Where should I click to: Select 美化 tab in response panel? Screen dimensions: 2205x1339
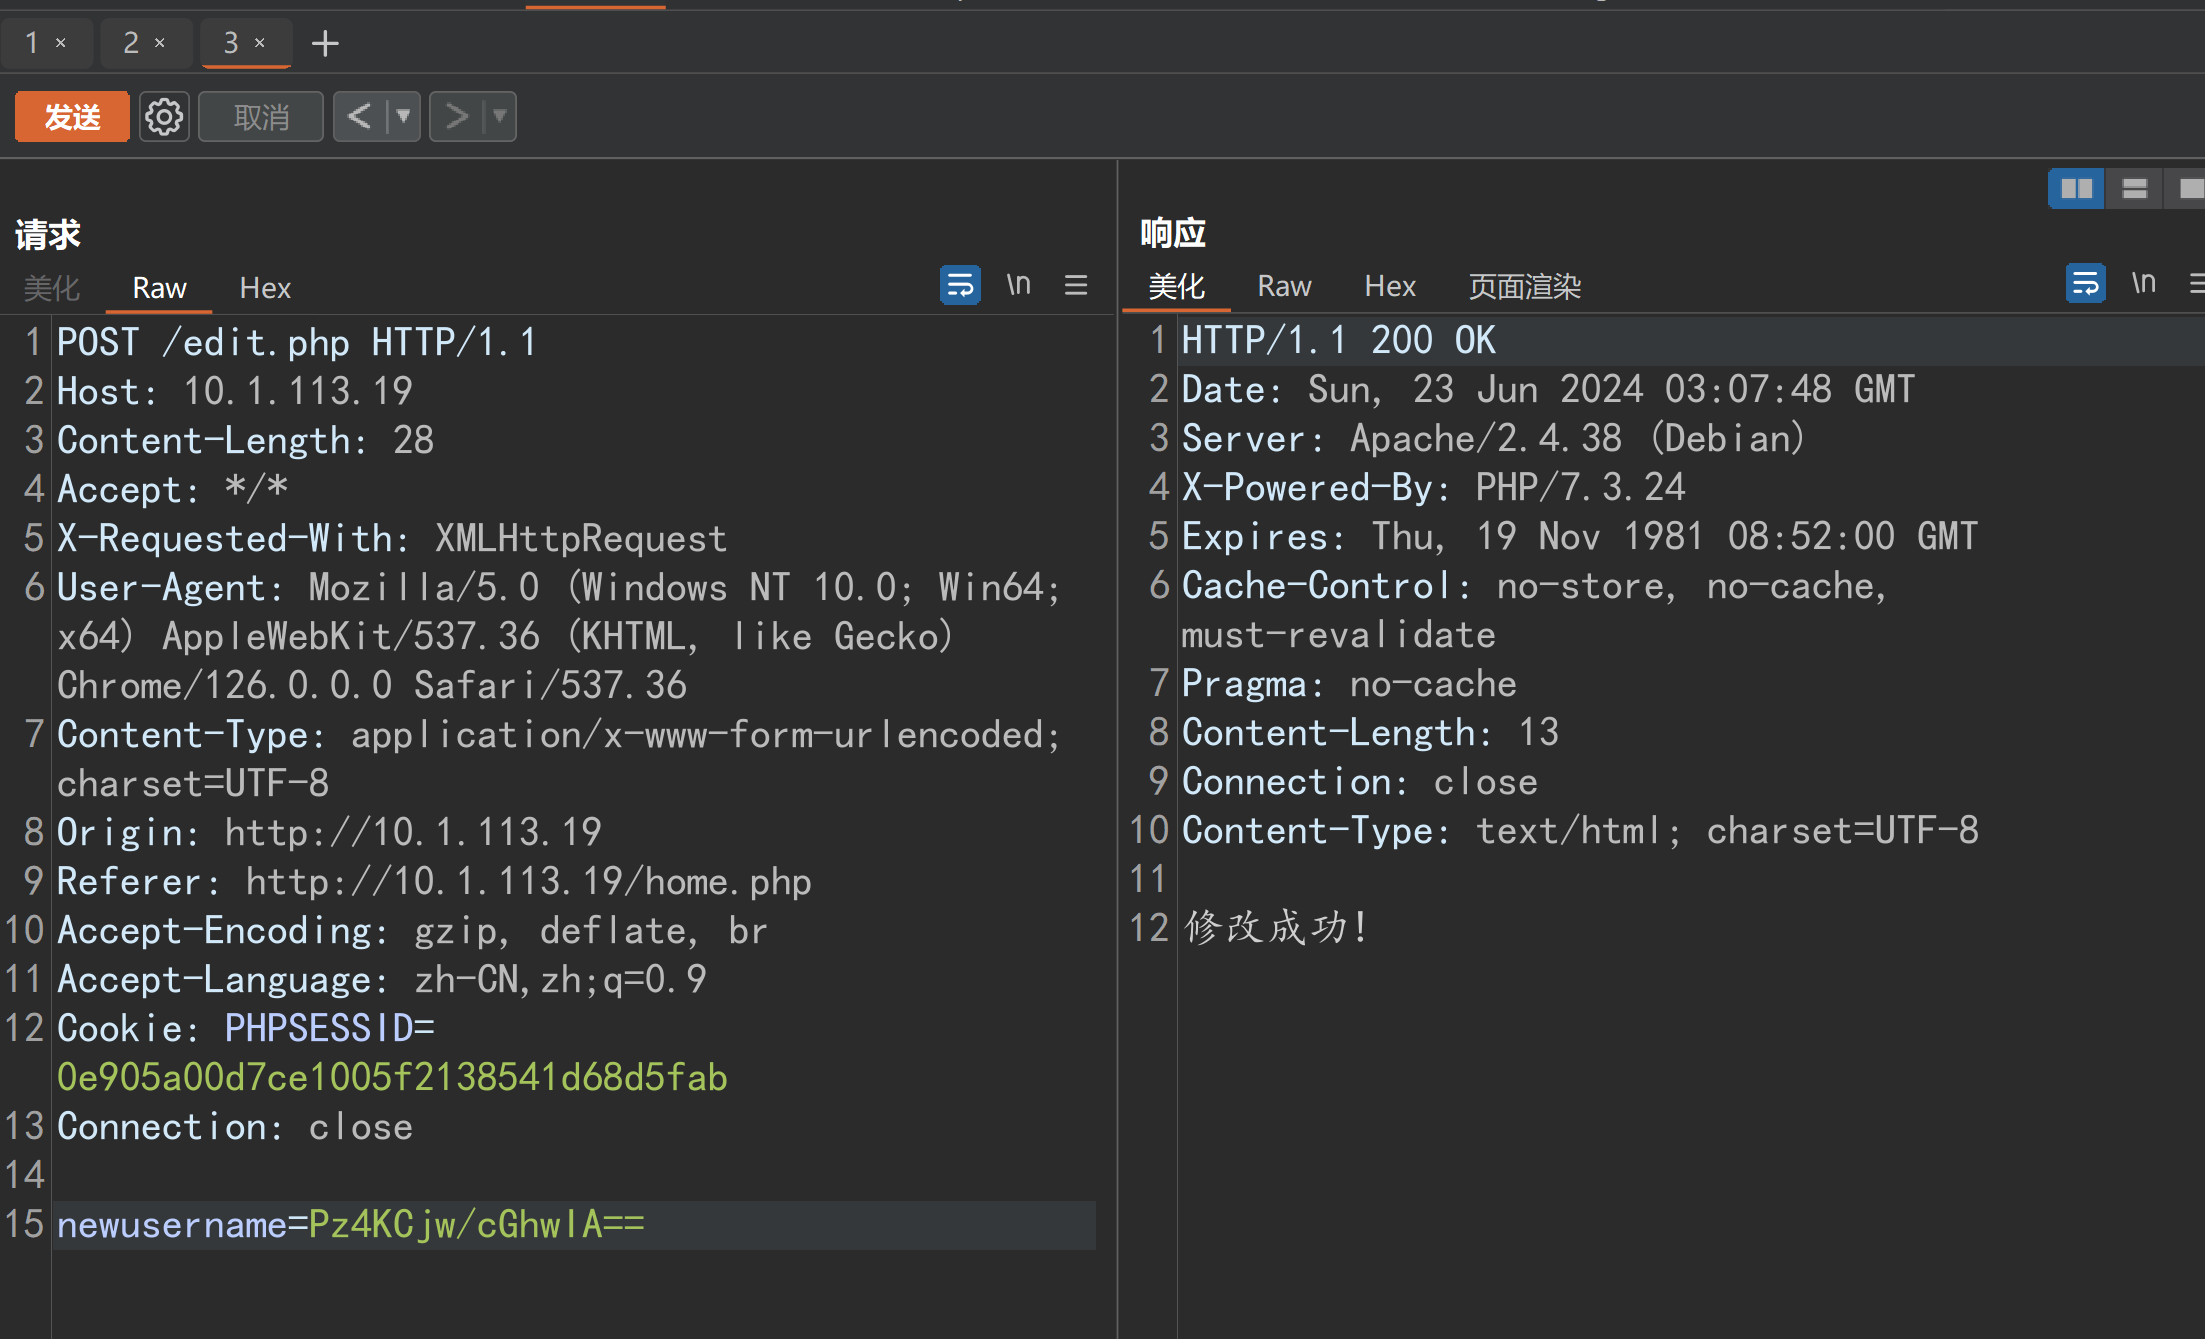tap(1176, 287)
